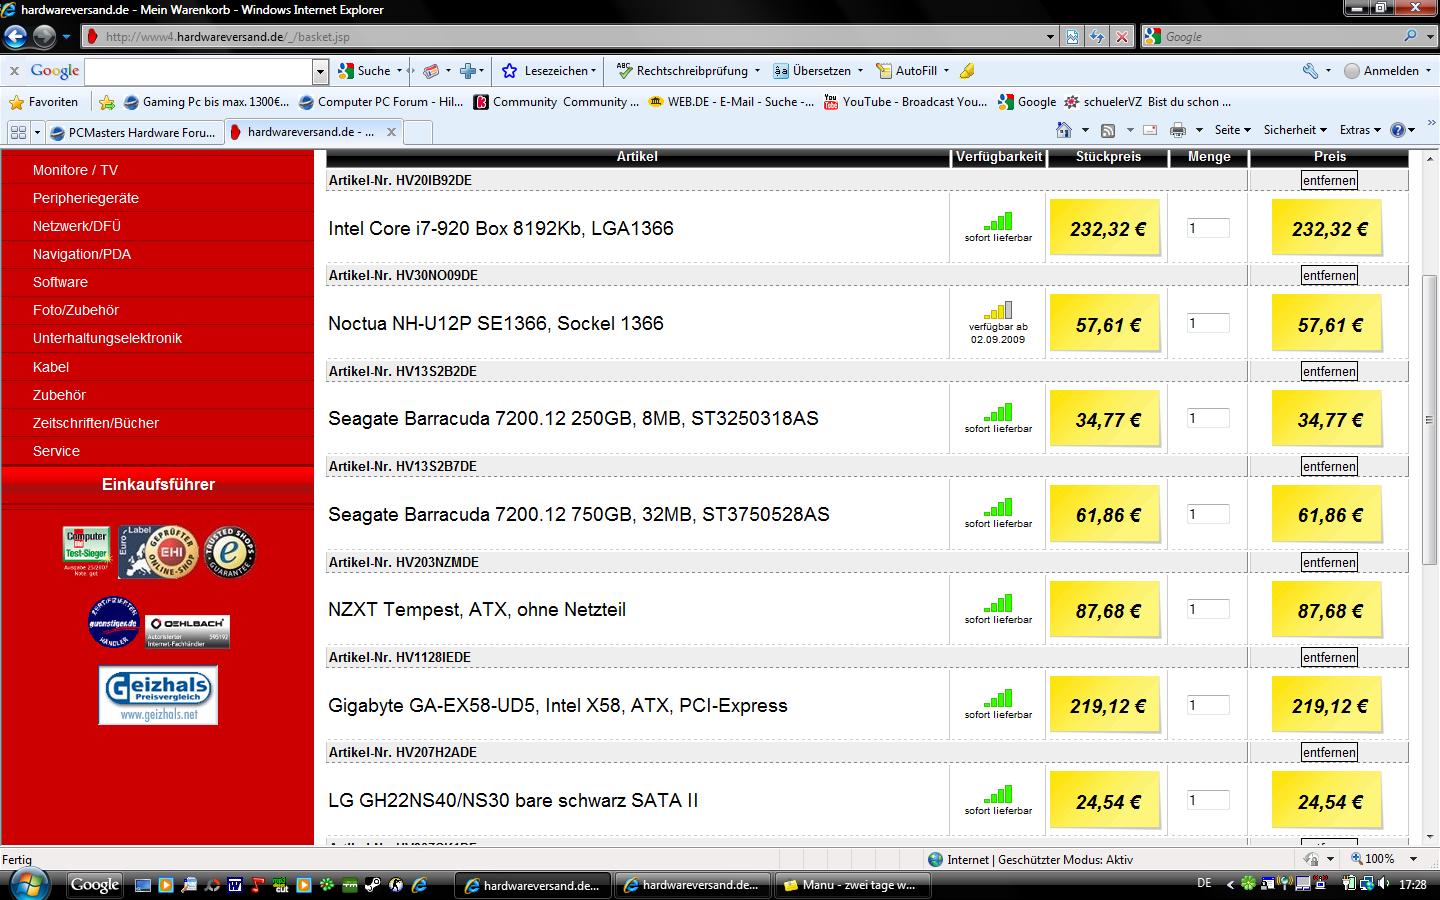The width and height of the screenshot is (1440, 900).
Task: Open Quick Tabs grid icon
Action: click(x=17, y=132)
